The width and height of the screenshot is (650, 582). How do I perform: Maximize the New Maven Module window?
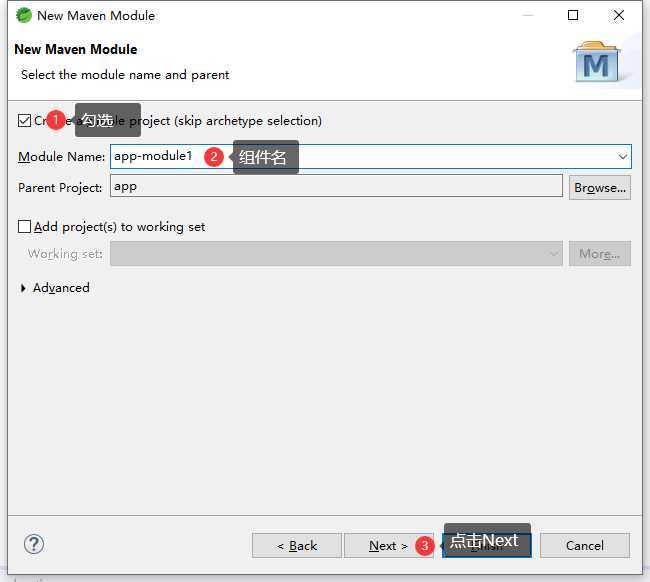(573, 15)
